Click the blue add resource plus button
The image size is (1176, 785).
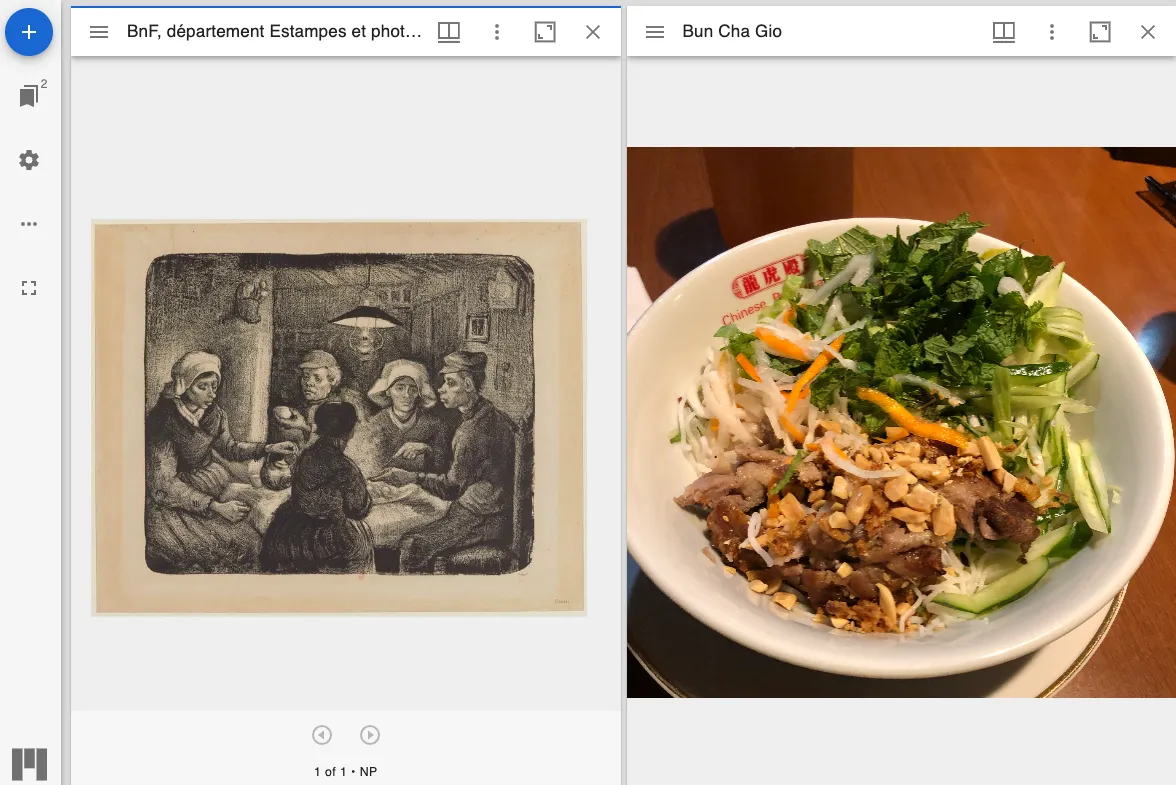tap(28, 32)
